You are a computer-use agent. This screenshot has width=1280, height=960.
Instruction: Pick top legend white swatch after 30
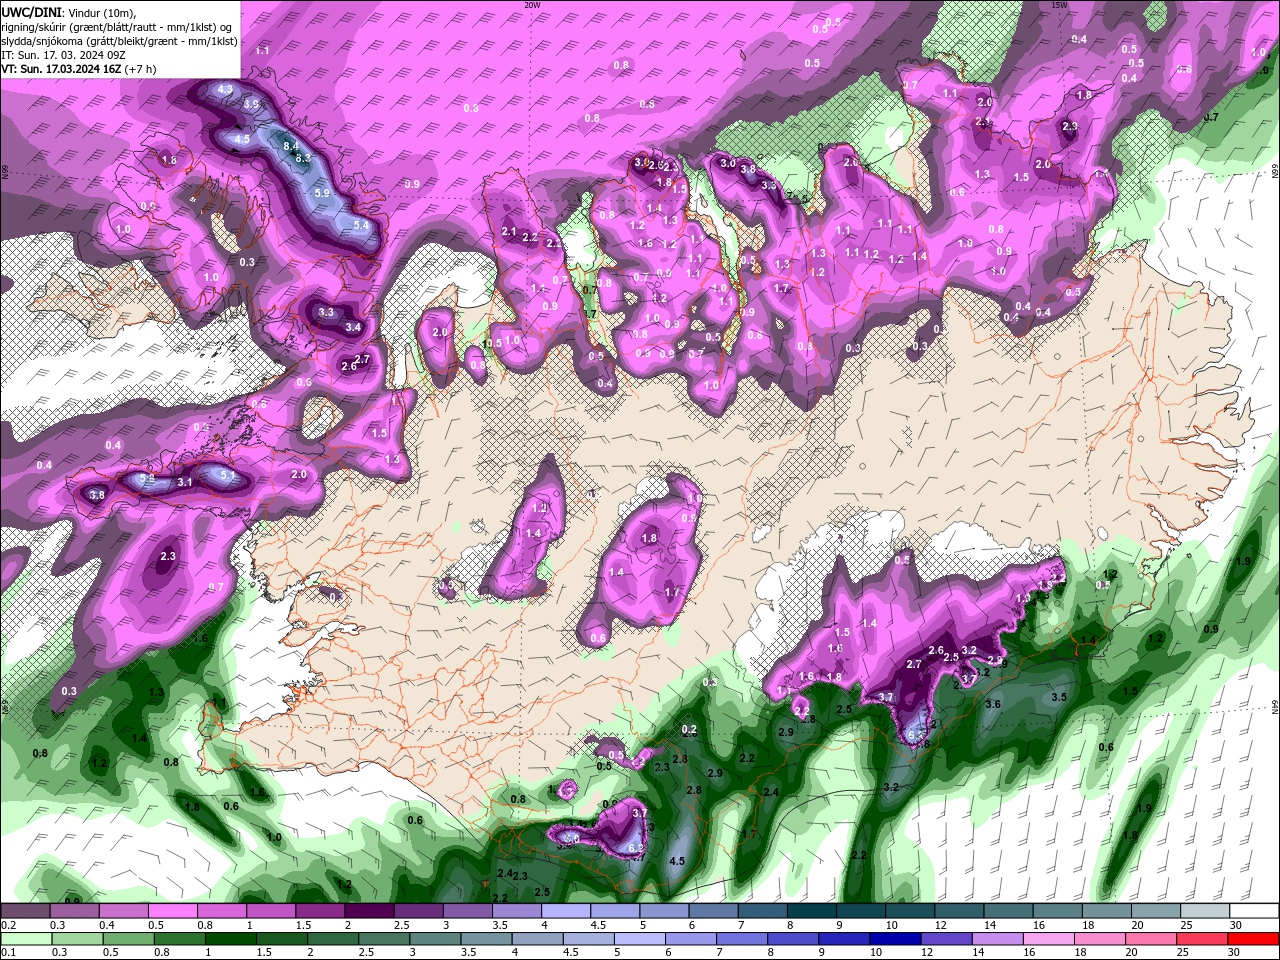[x=1255, y=911]
